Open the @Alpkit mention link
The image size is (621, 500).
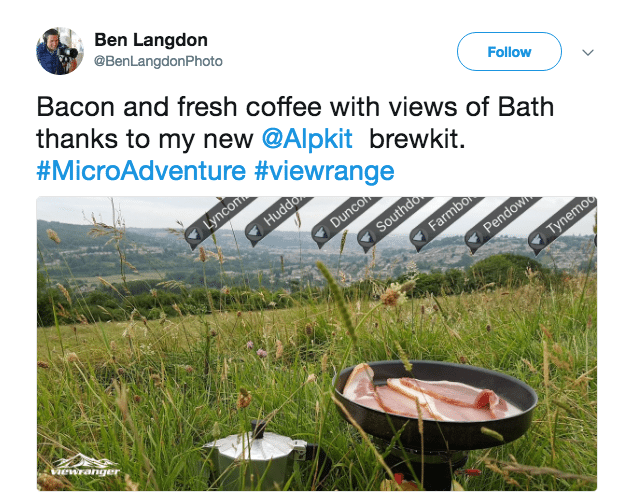[303, 137]
